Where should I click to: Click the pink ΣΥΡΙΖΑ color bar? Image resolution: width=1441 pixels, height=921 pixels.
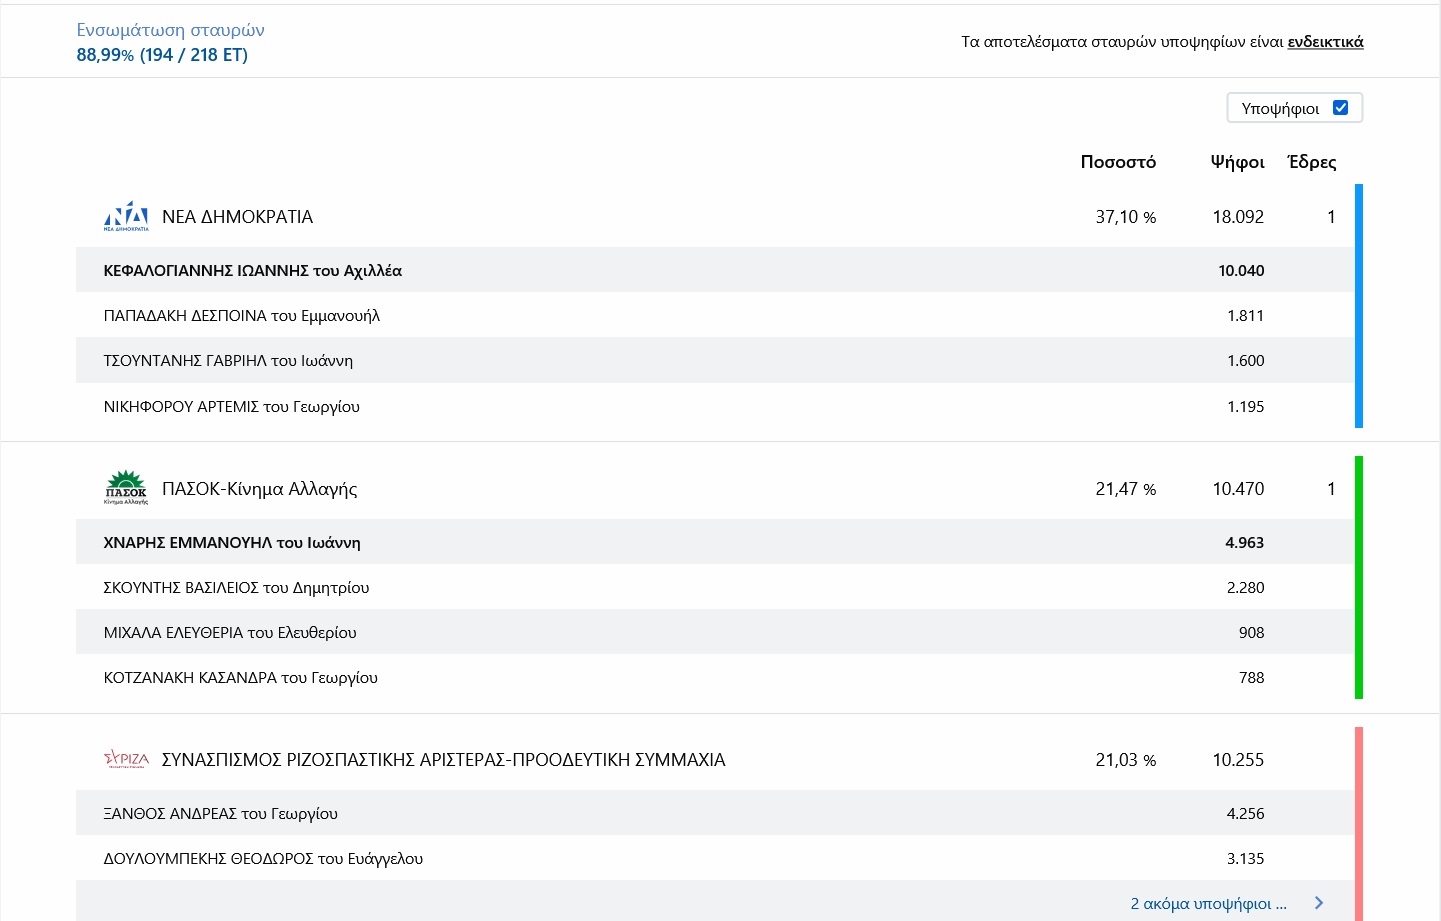click(1359, 823)
